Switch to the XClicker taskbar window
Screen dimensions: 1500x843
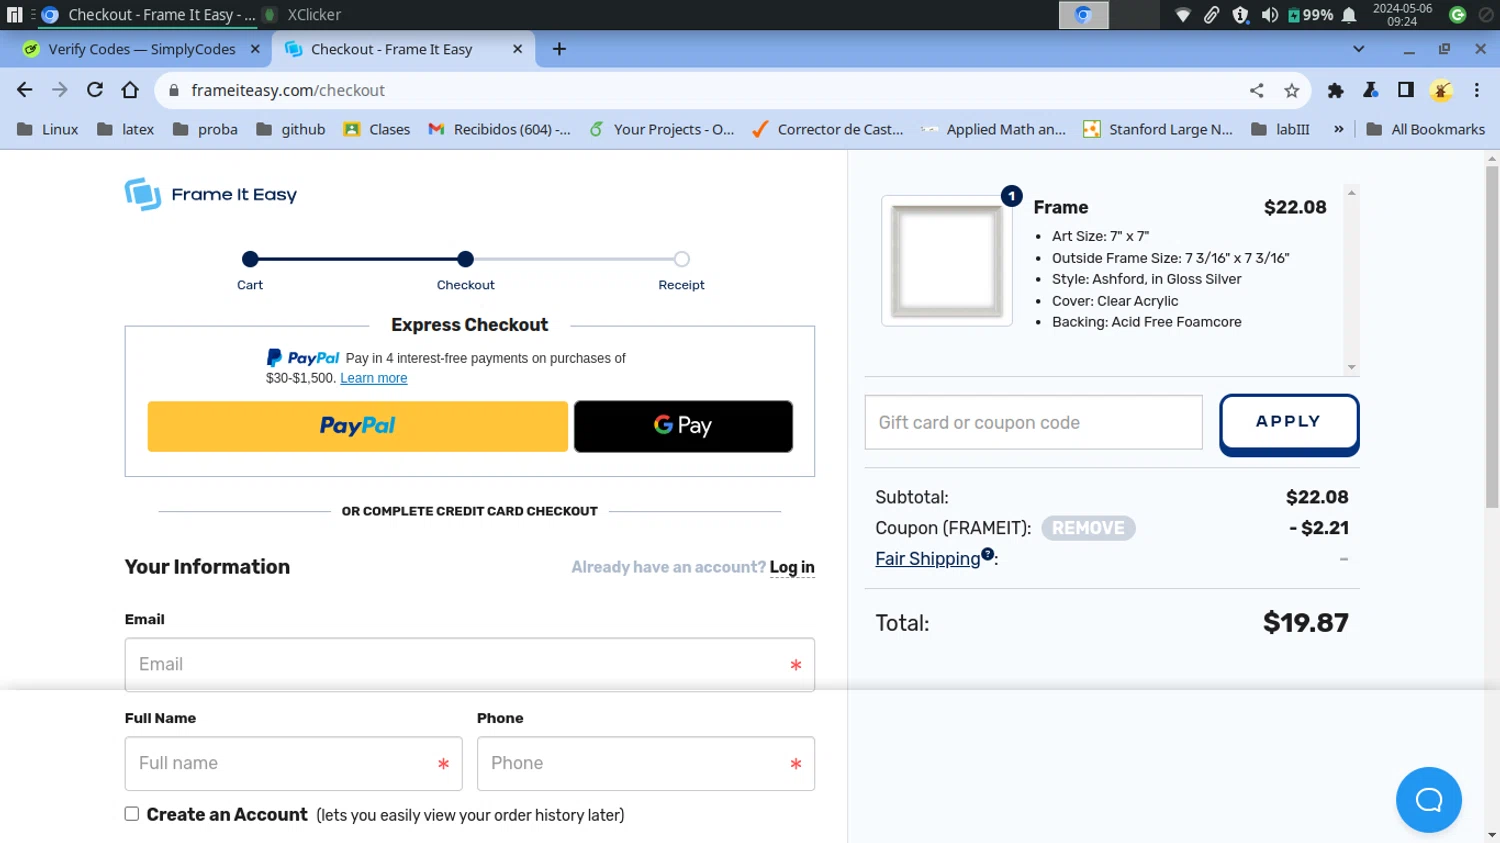(x=303, y=15)
